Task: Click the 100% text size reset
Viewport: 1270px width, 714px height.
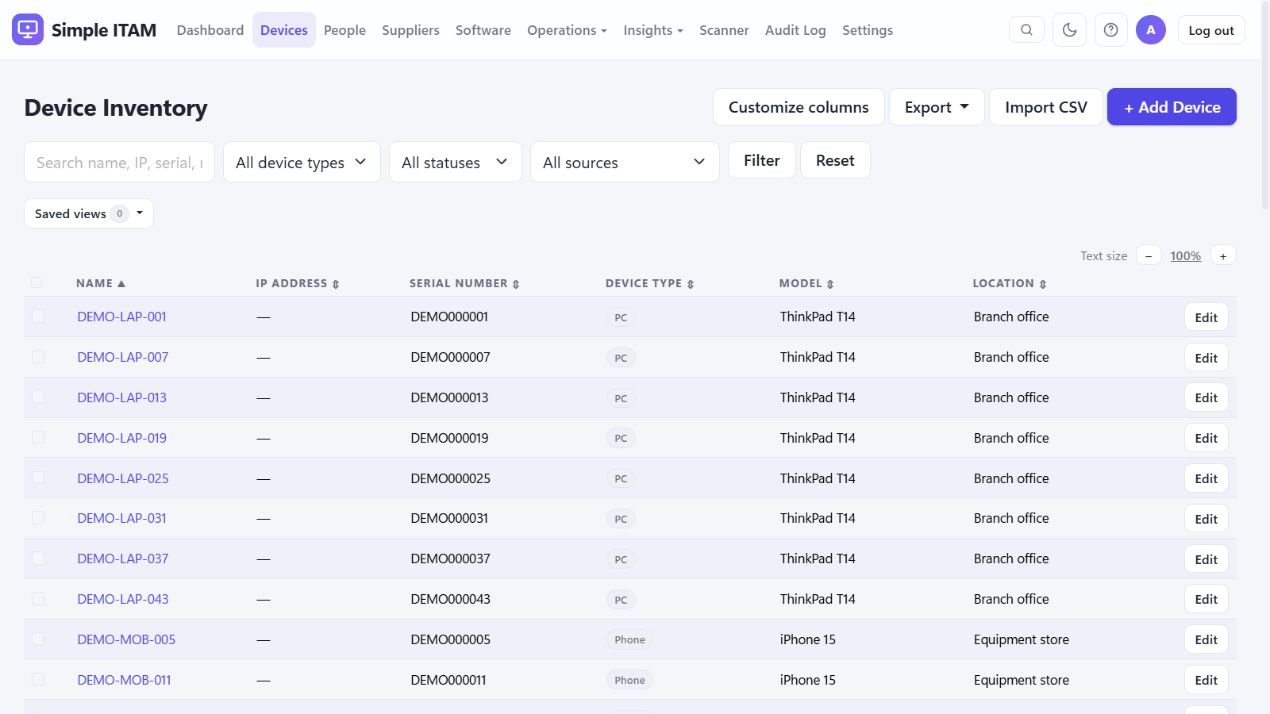Action: pos(1185,256)
